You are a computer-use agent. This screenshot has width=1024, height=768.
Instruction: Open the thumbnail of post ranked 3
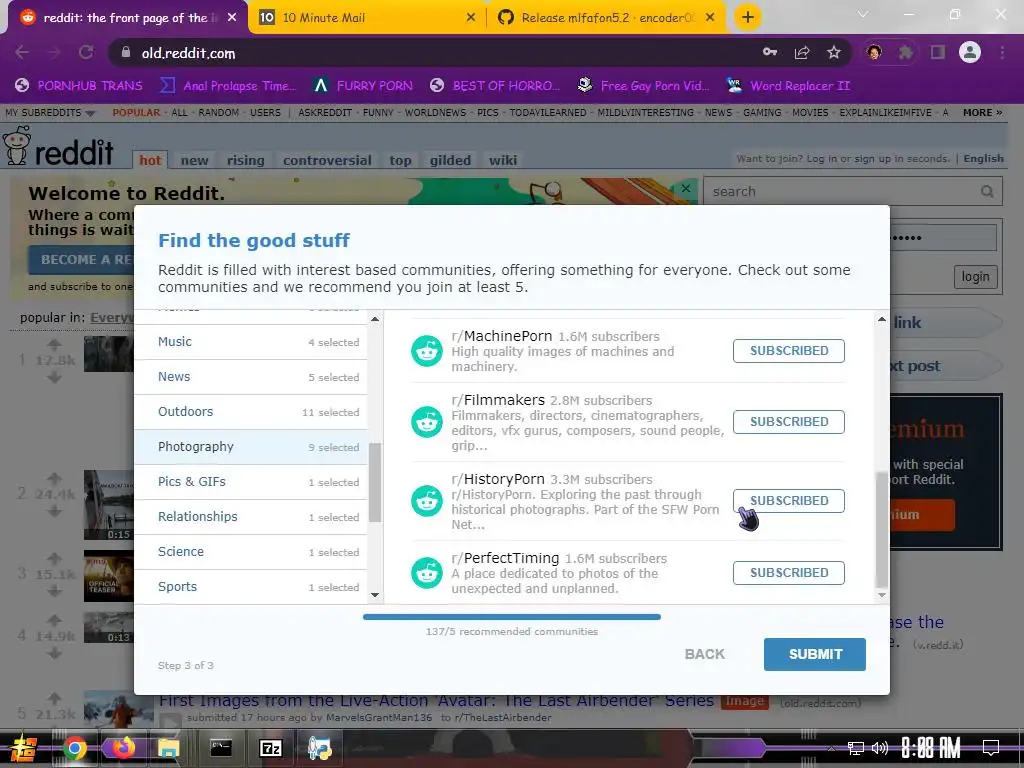coord(108,576)
